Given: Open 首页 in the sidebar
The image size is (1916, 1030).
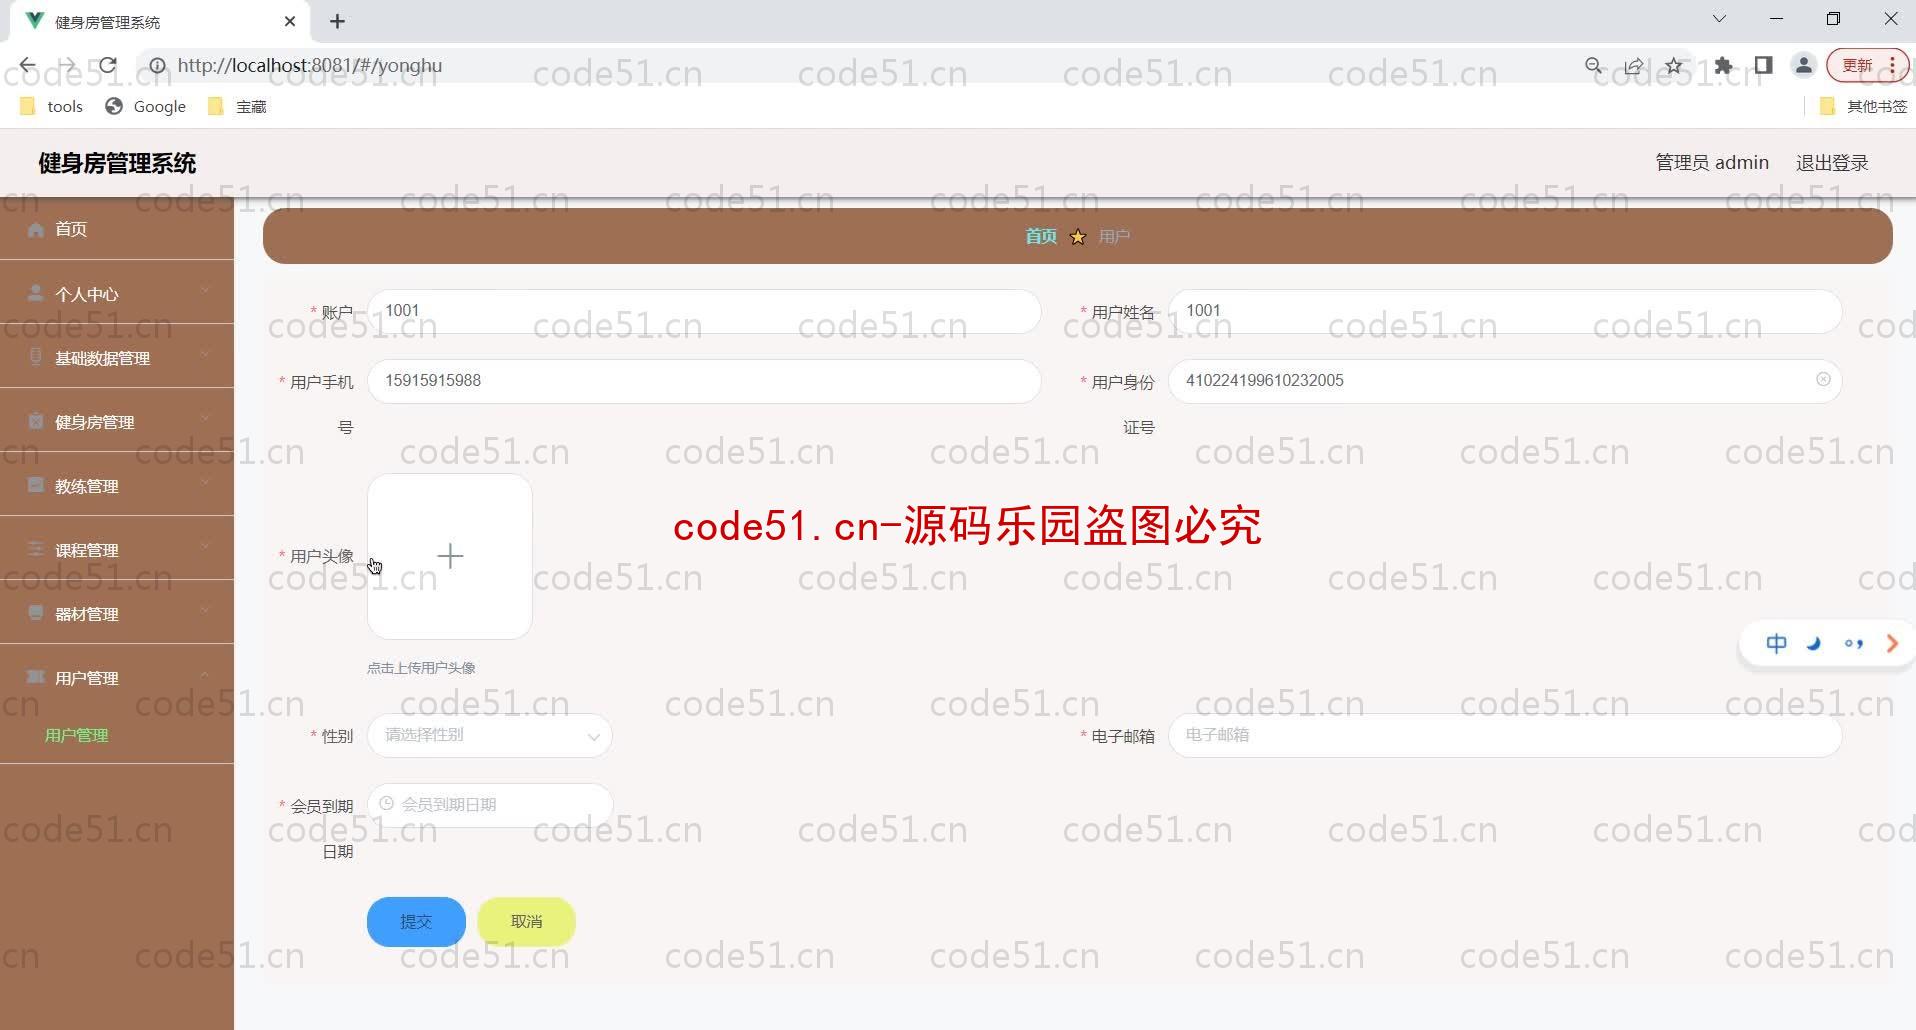Looking at the screenshot, I should pyautogui.click(x=117, y=229).
